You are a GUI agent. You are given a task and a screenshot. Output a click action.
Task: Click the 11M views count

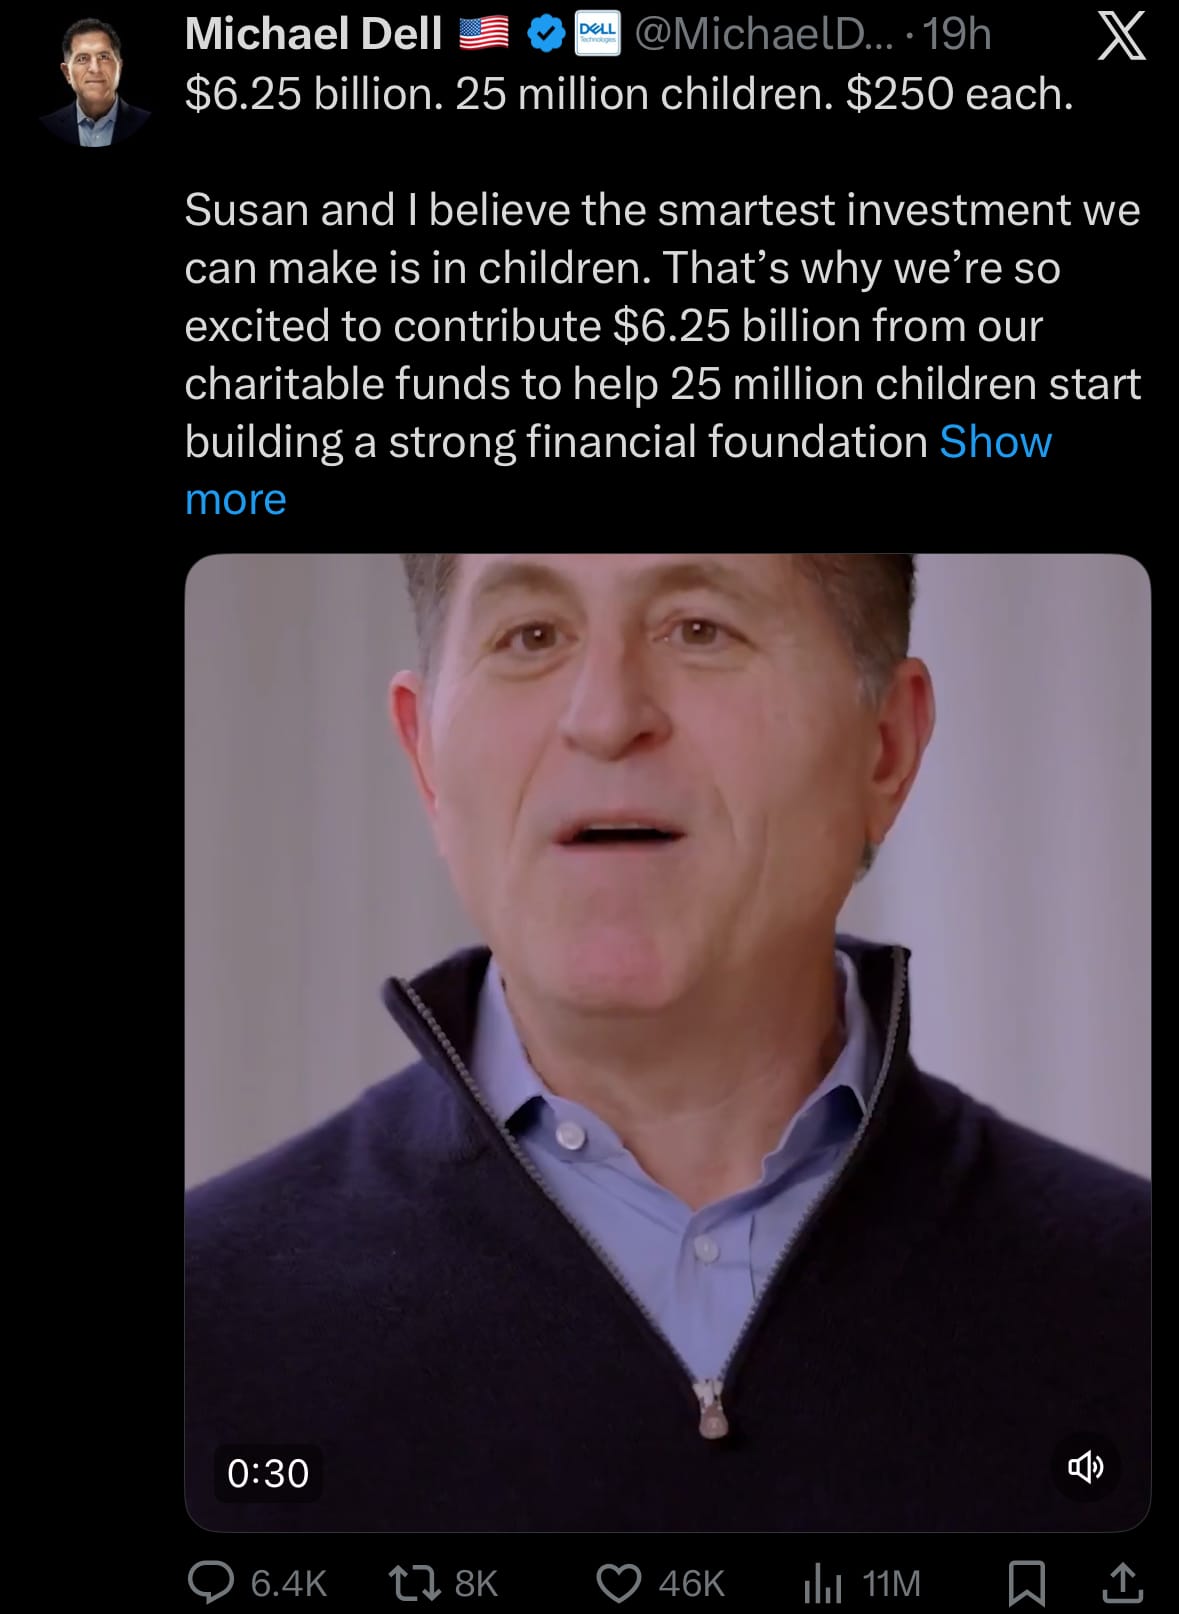[x=891, y=1584]
